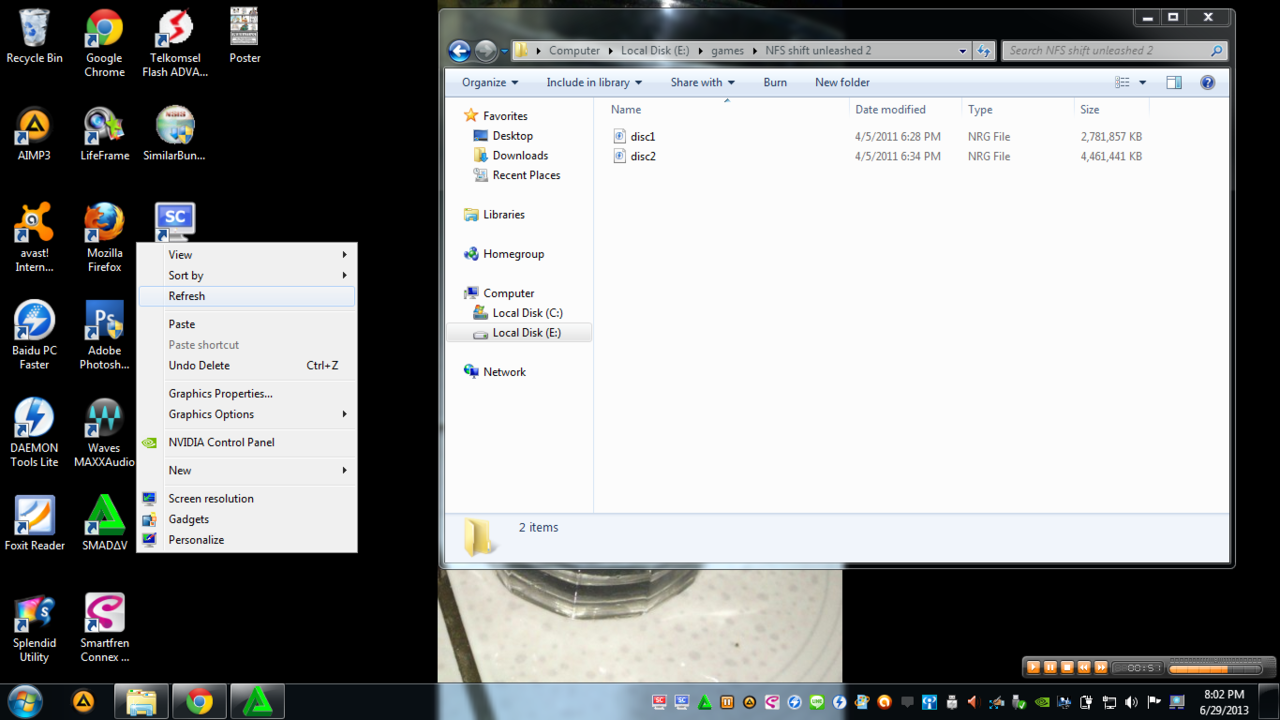Screen dimensions: 1280x720
Task: Expand the Sort by submenu
Action: click(x=246, y=276)
